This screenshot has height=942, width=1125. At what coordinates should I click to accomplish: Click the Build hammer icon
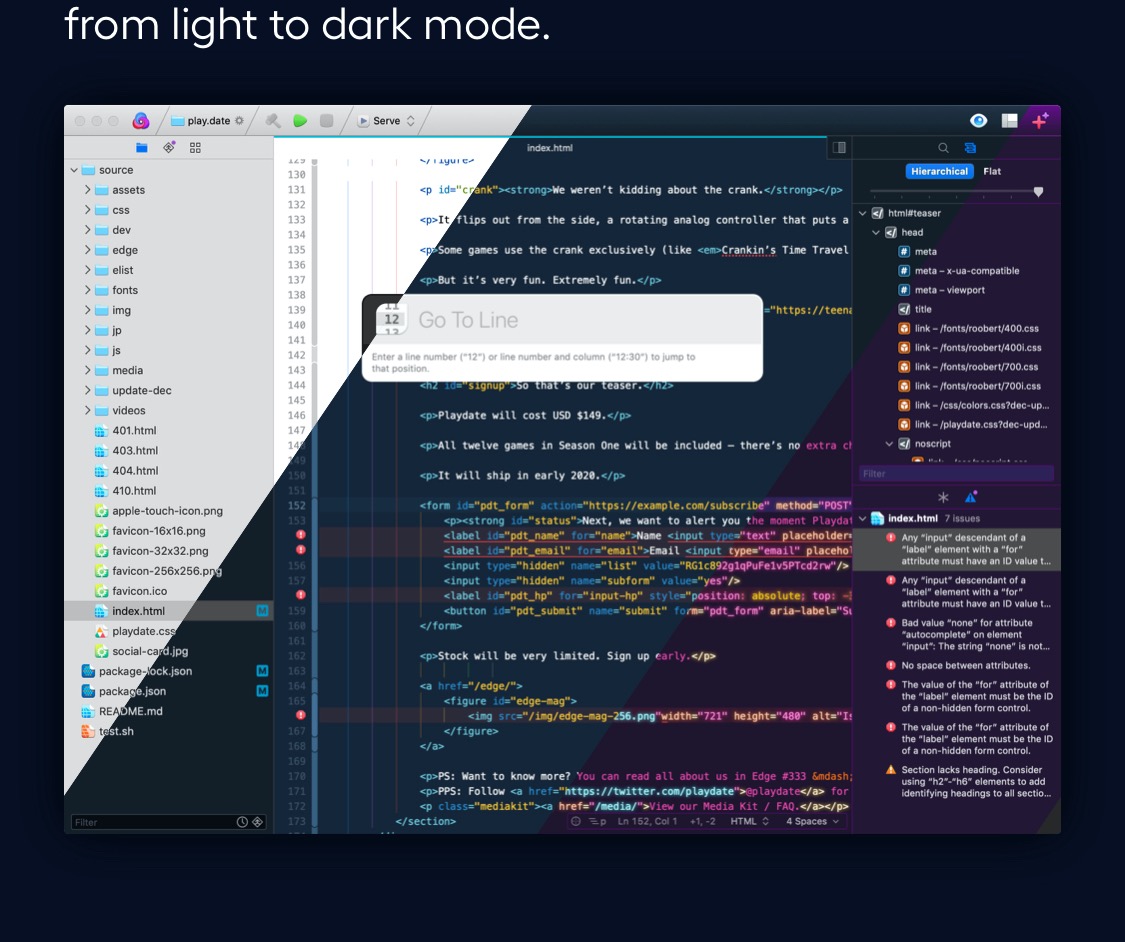point(273,121)
